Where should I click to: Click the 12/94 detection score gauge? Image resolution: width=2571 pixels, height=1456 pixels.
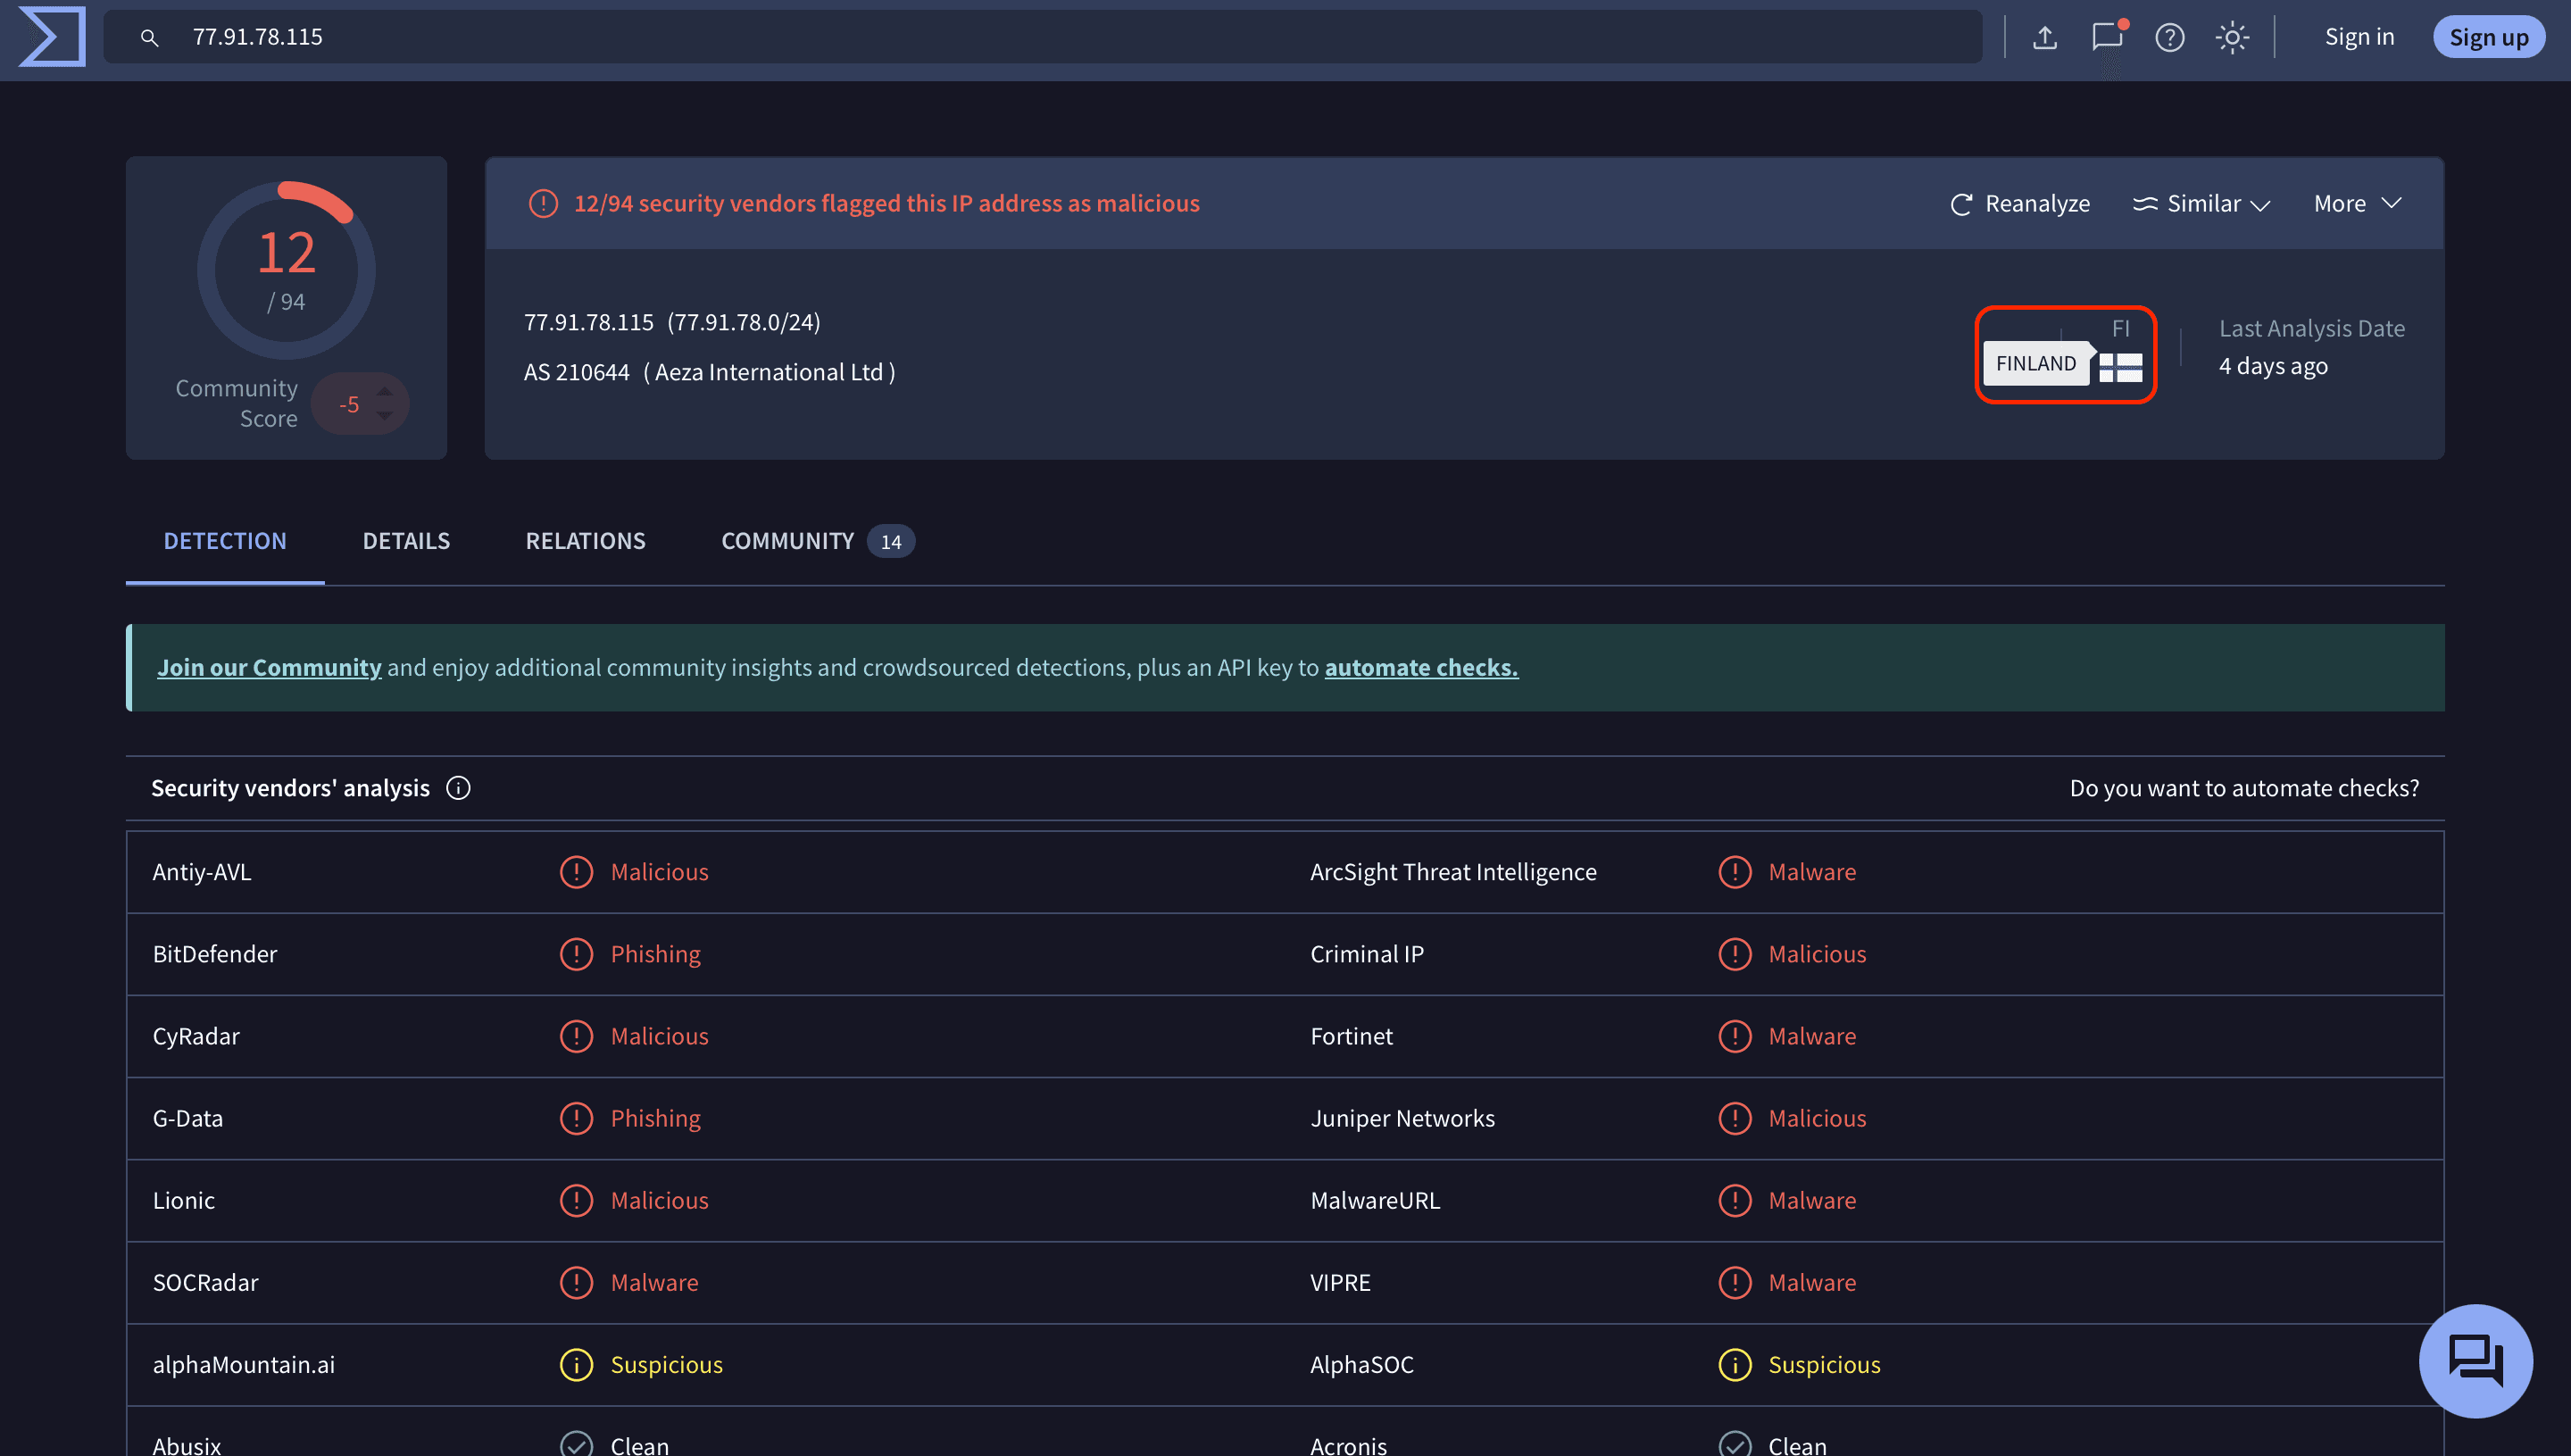(x=286, y=270)
